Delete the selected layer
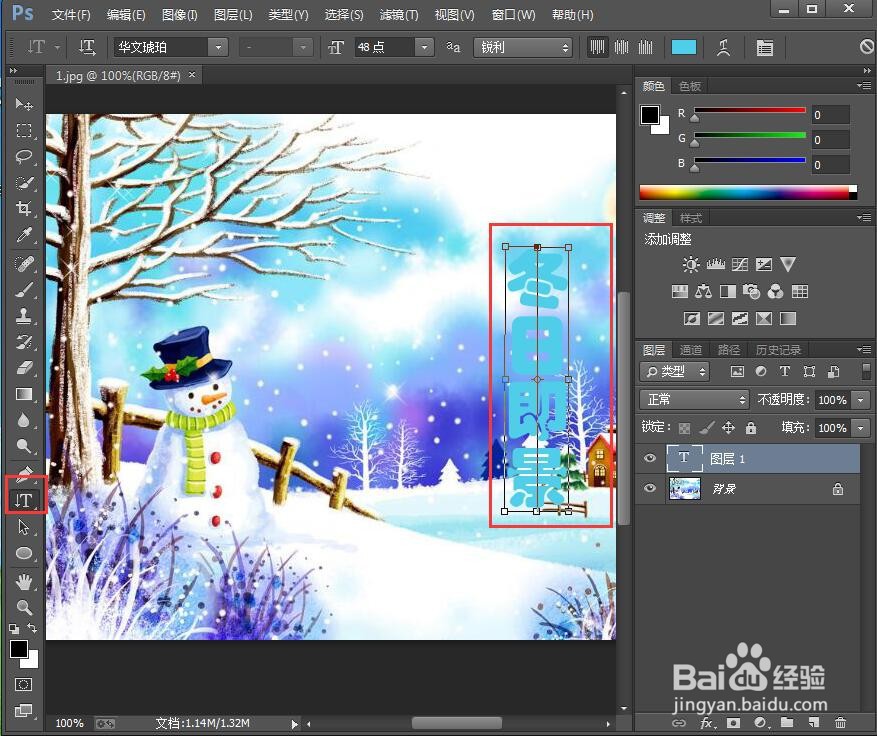Image resolution: width=877 pixels, height=736 pixels. [840, 723]
